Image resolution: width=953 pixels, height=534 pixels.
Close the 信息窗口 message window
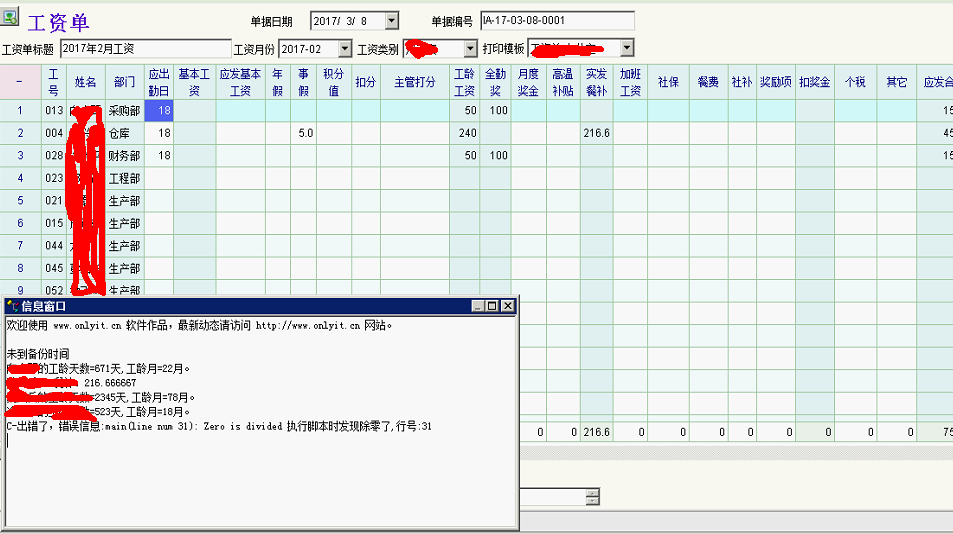click(x=507, y=306)
